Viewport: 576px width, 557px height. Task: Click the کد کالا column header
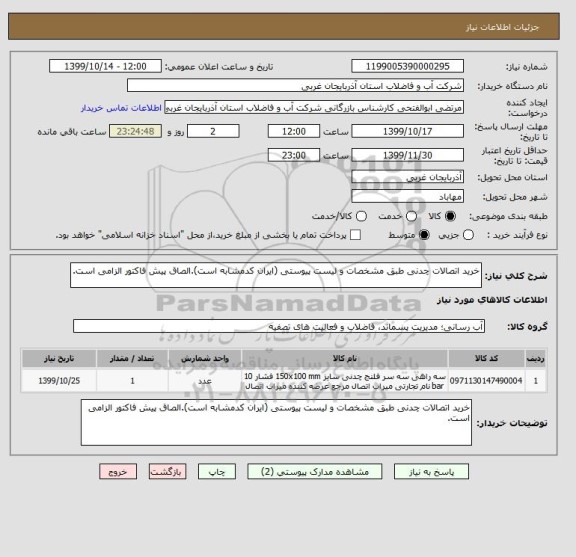[486, 359]
